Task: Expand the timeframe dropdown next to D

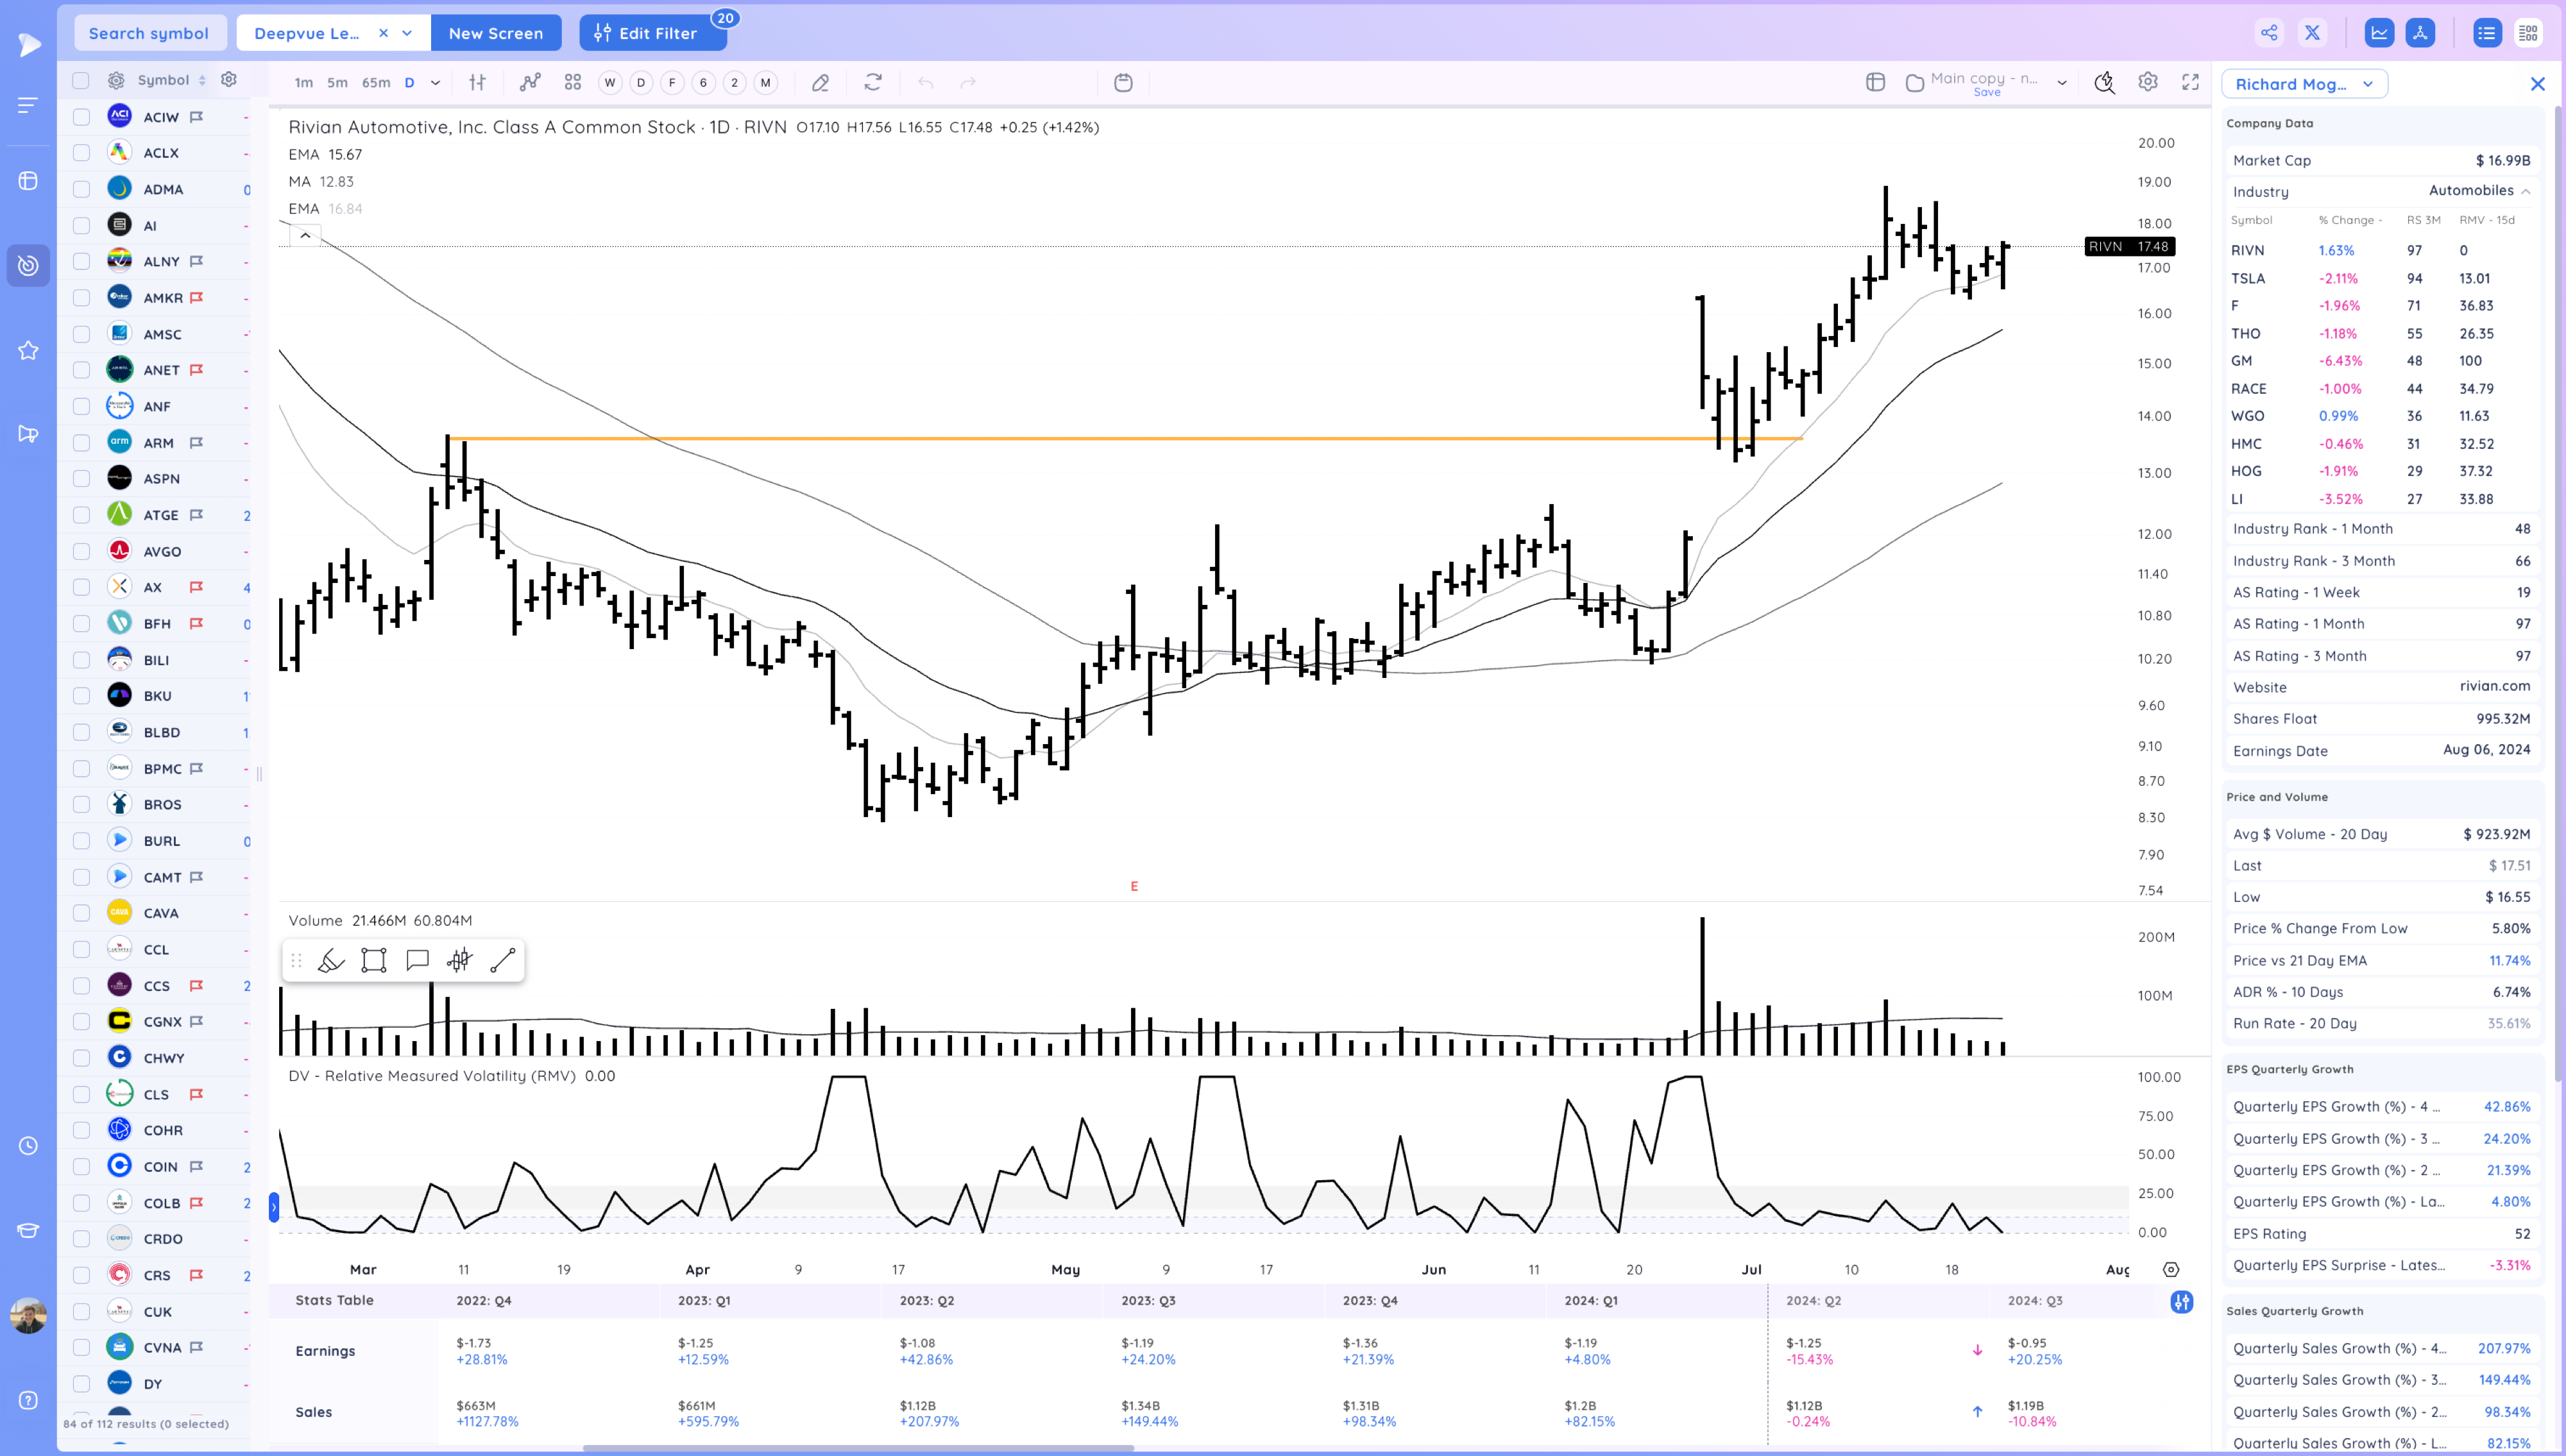Action: pyautogui.click(x=435, y=83)
